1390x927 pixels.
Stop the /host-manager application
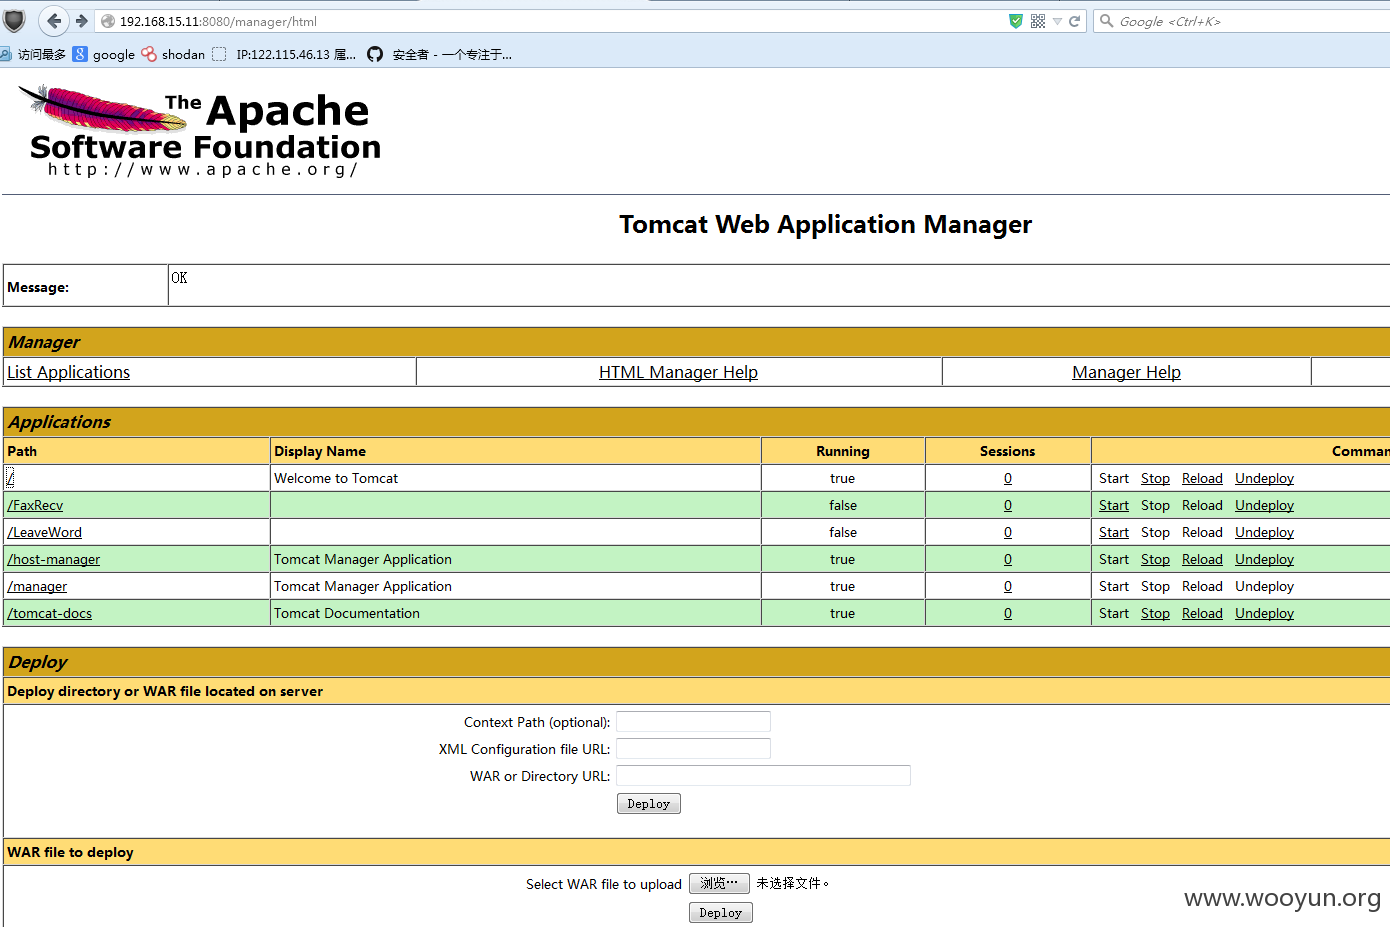point(1155,559)
